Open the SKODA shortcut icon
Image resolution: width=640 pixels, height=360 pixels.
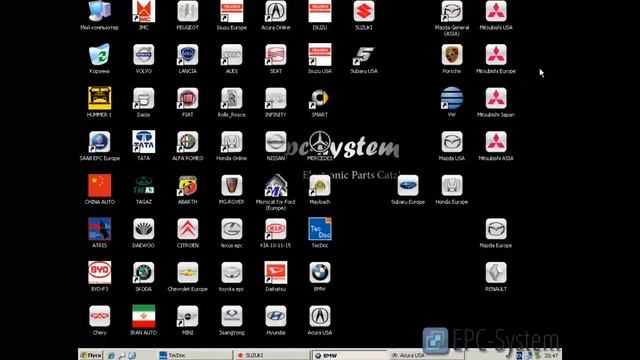[x=144, y=273]
